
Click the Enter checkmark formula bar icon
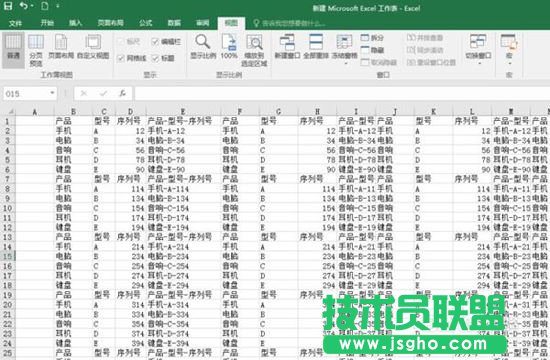[103, 93]
